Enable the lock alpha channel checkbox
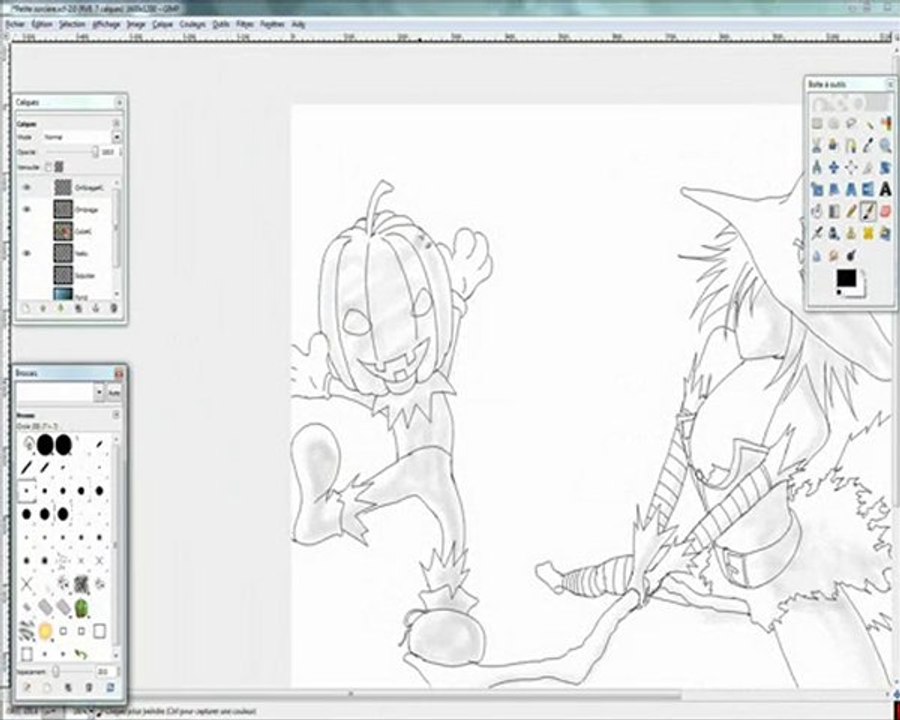The width and height of the screenshot is (900, 720). 48,167
